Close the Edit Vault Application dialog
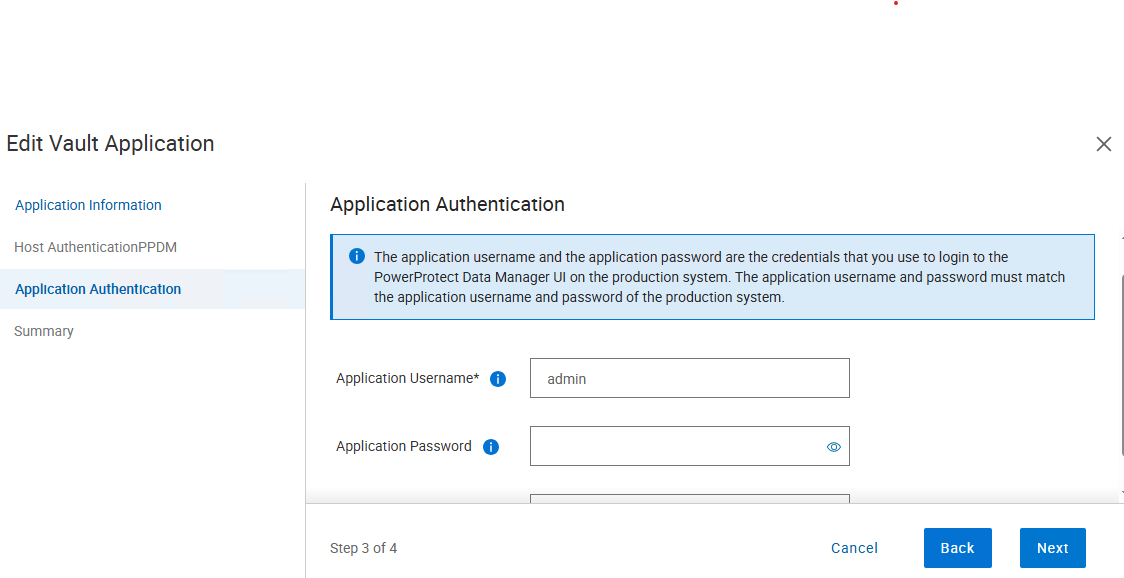 pyautogui.click(x=1104, y=144)
